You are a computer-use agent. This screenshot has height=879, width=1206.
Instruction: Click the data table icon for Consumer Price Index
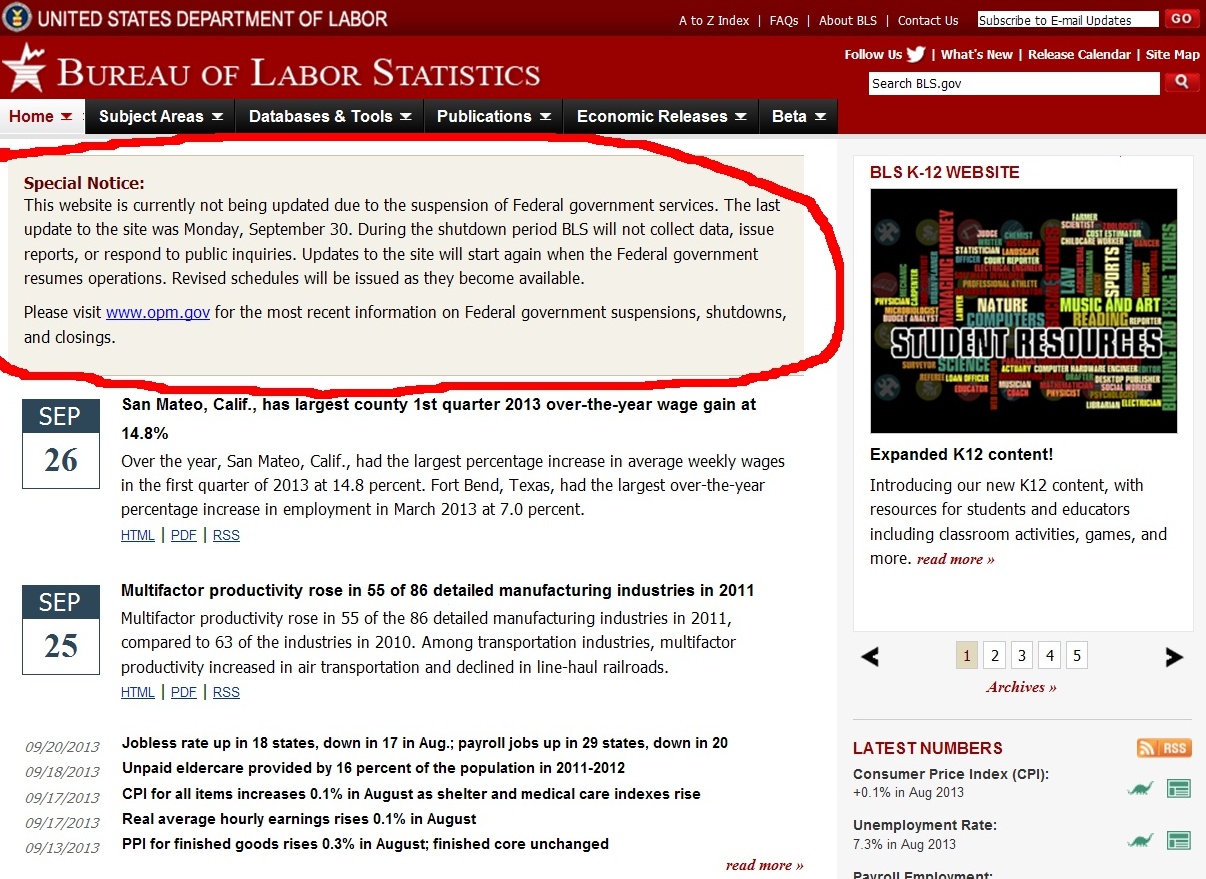[1179, 789]
